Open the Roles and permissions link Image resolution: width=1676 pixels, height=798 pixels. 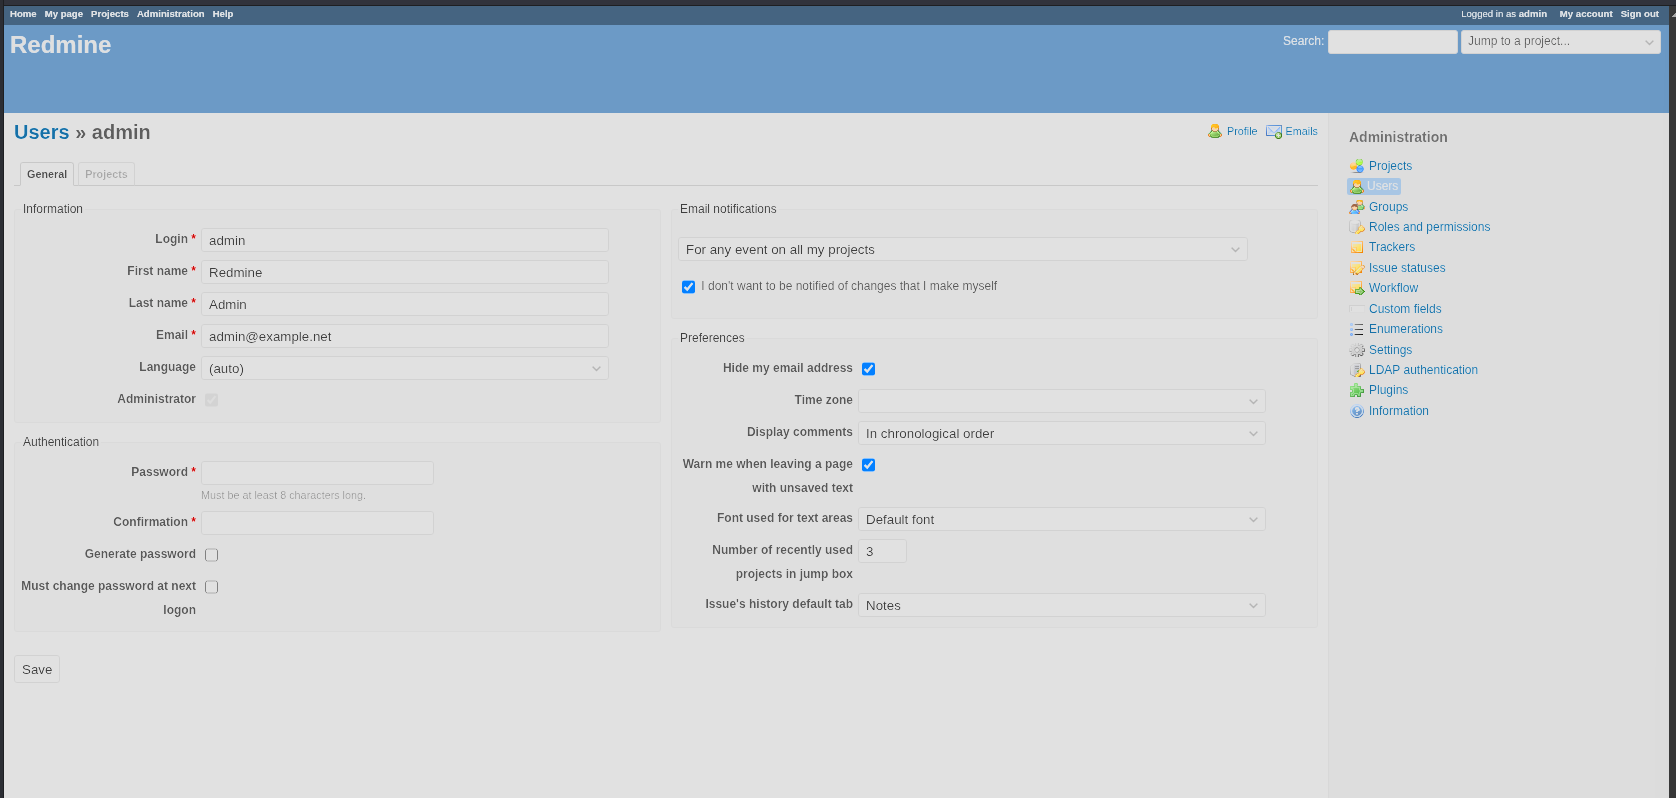click(1429, 227)
